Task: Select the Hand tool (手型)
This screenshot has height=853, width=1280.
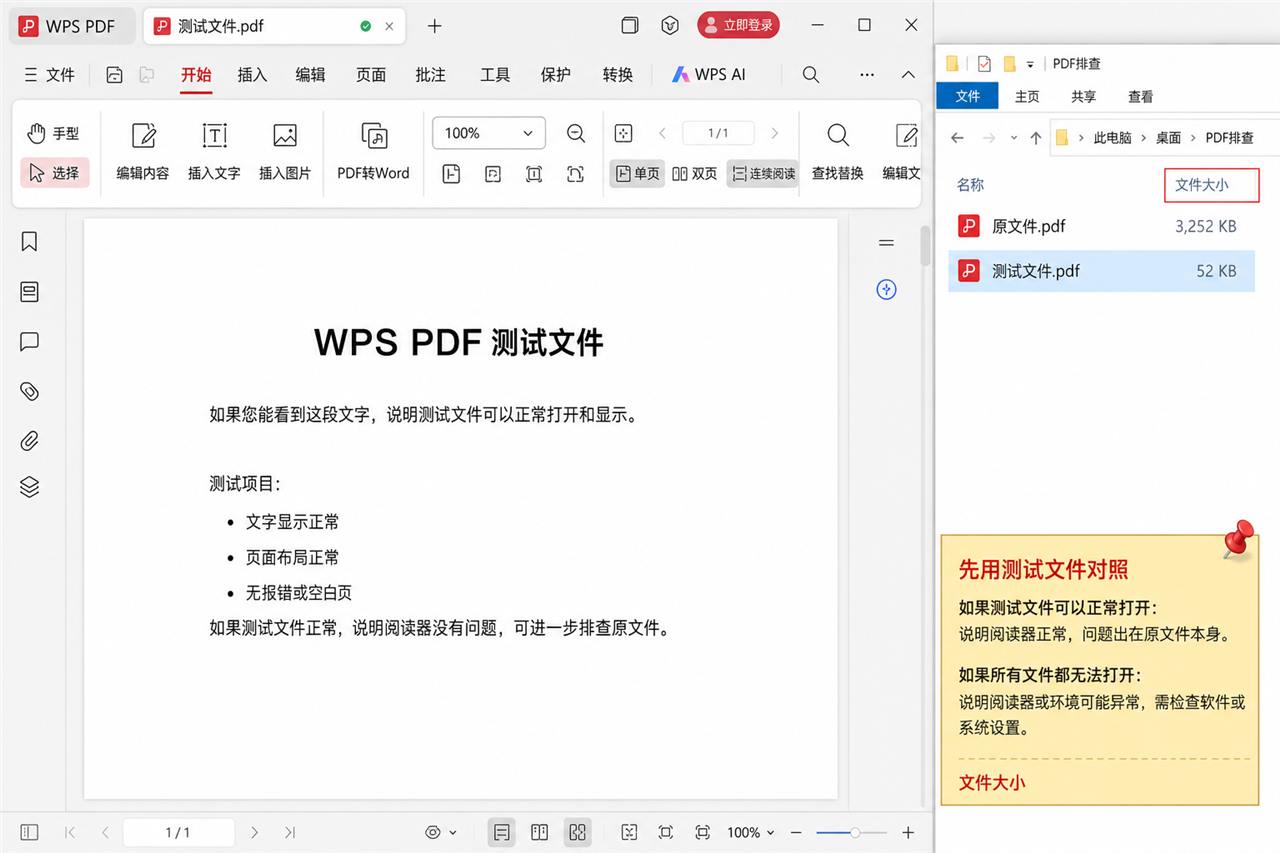Action: click(x=54, y=133)
